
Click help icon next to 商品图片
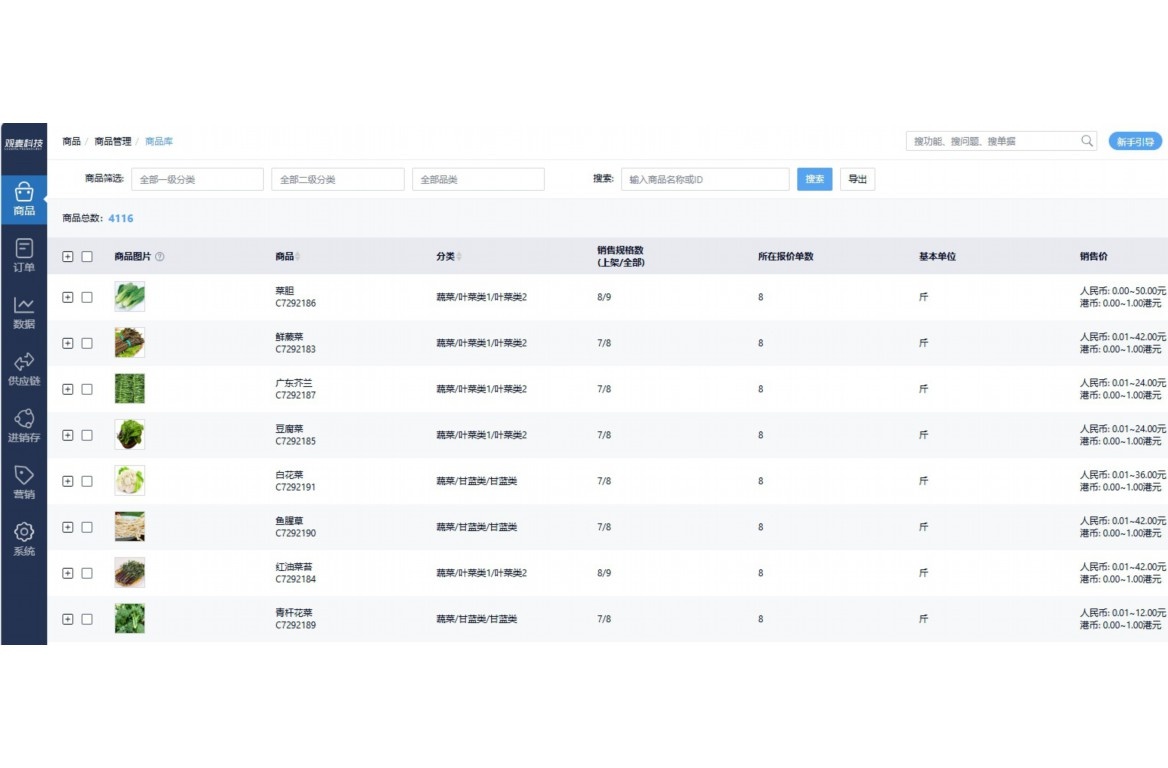coord(160,257)
